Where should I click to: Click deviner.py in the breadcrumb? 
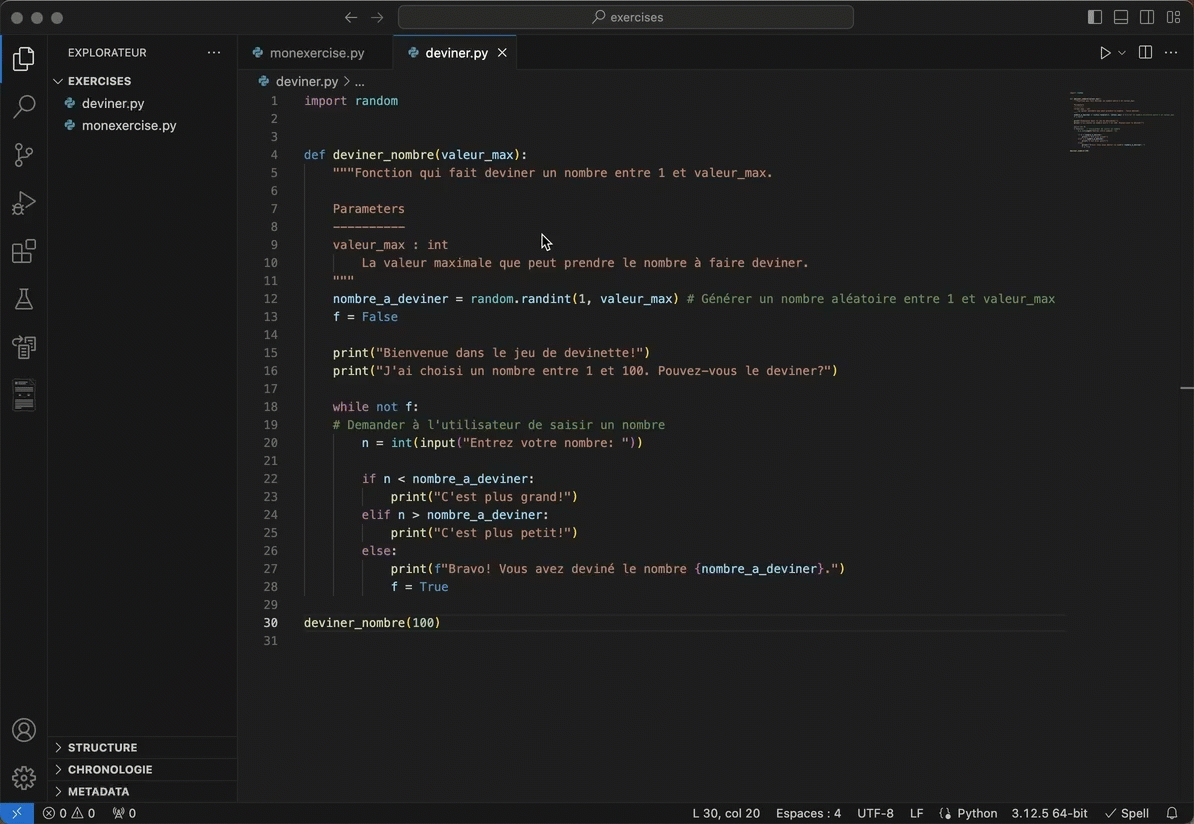pyautogui.click(x=306, y=81)
